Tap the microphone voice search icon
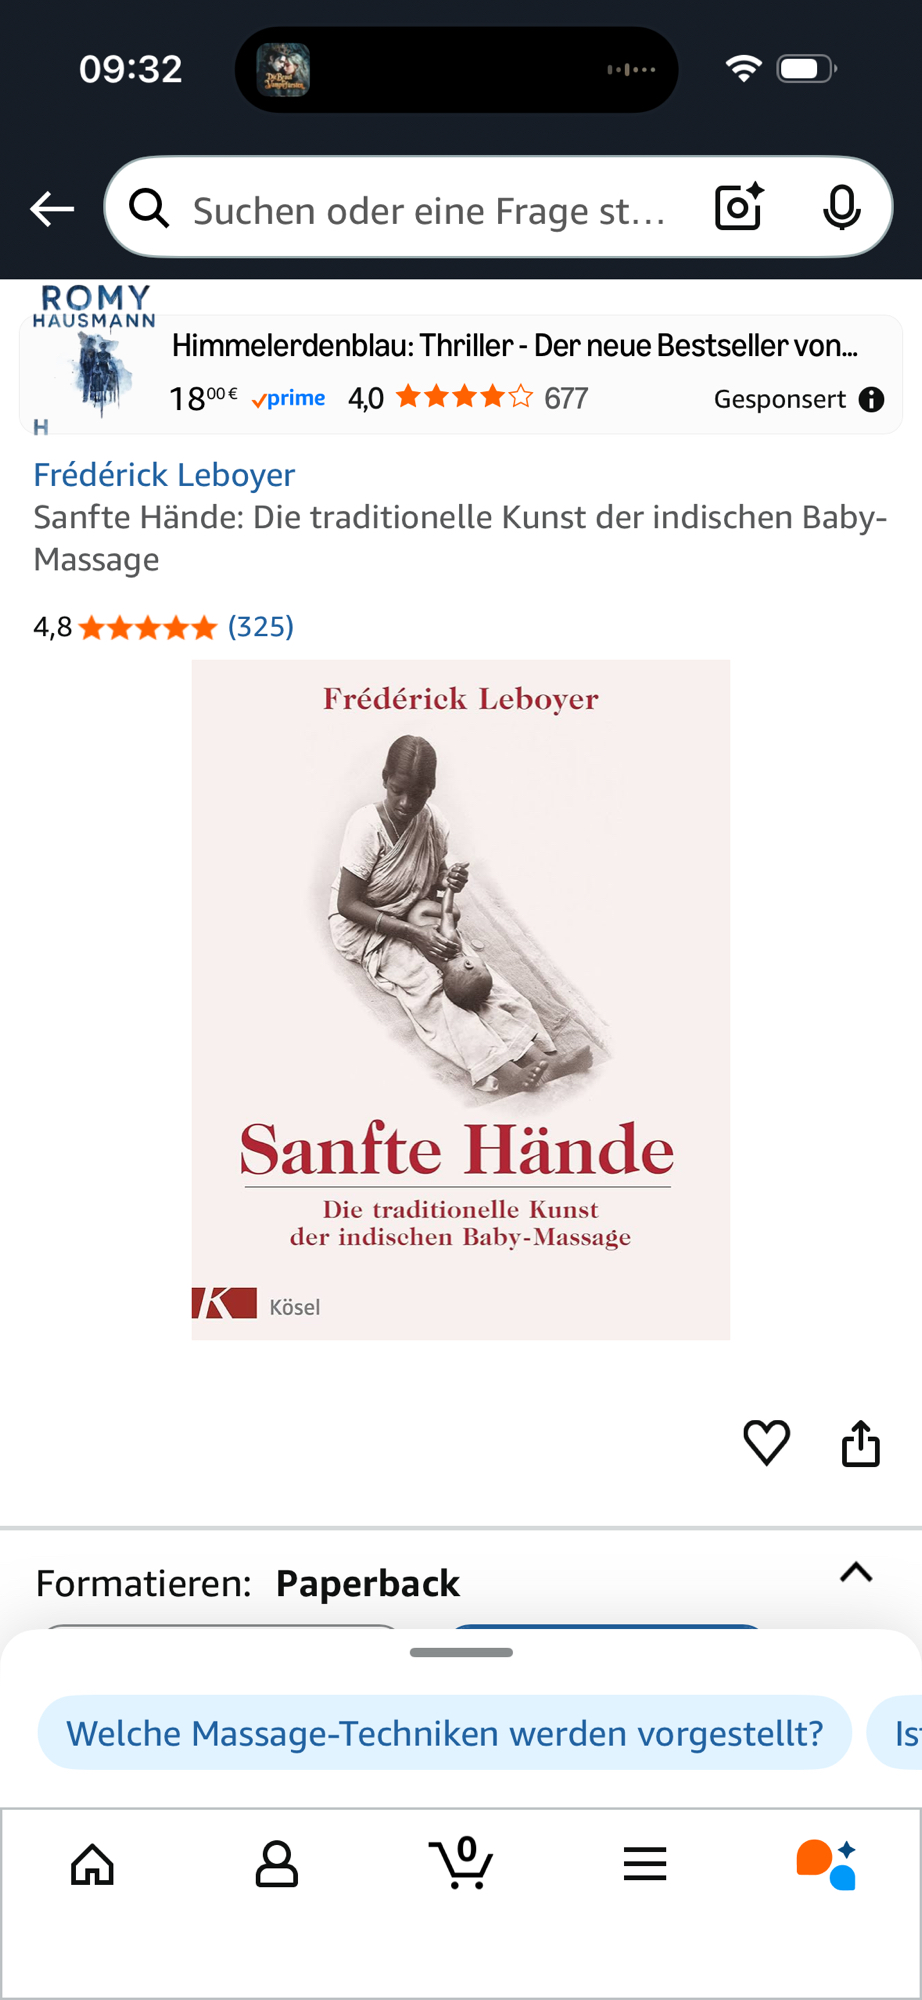Viewport: 922px width, 2000px height. [x=842, y=207]
